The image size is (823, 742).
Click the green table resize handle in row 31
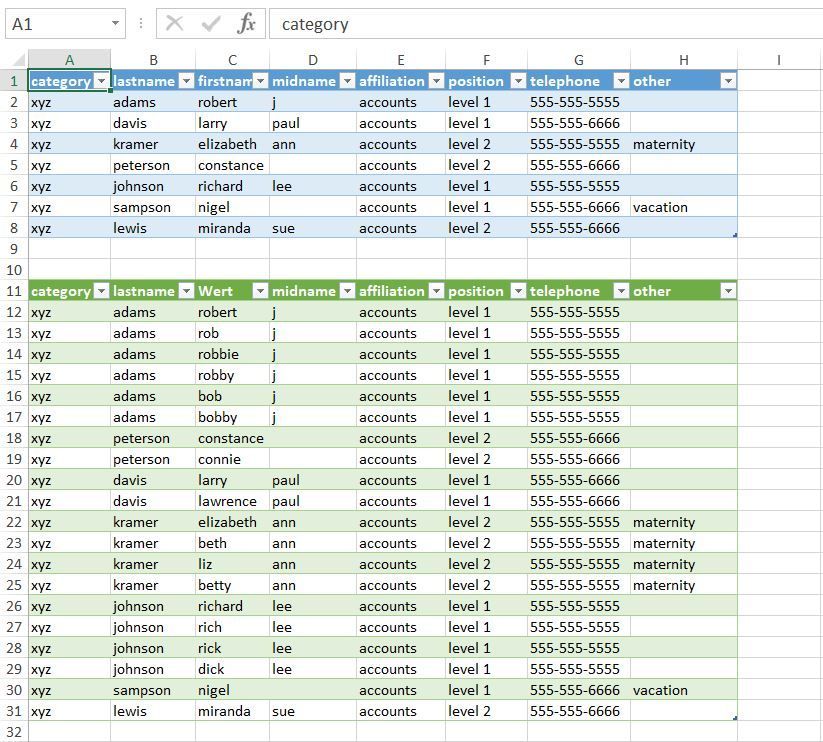735,718
